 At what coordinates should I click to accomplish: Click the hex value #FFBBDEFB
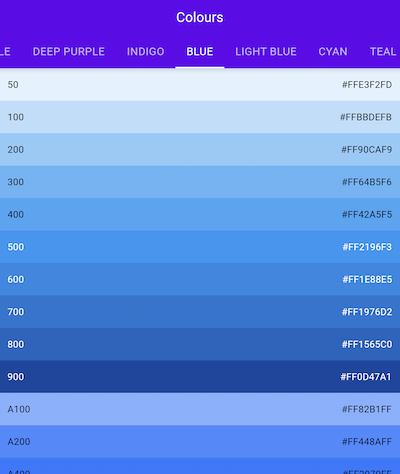pos(366,117)
